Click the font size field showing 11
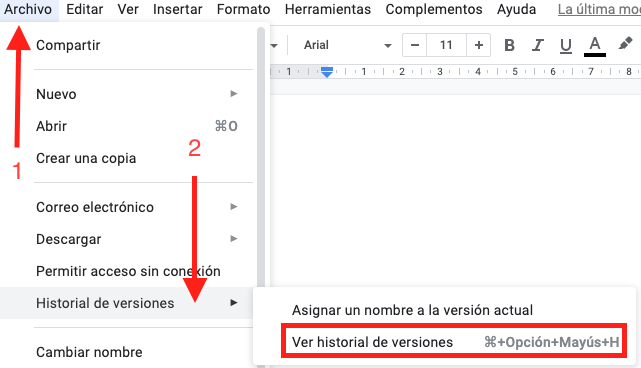 (446, 45)
